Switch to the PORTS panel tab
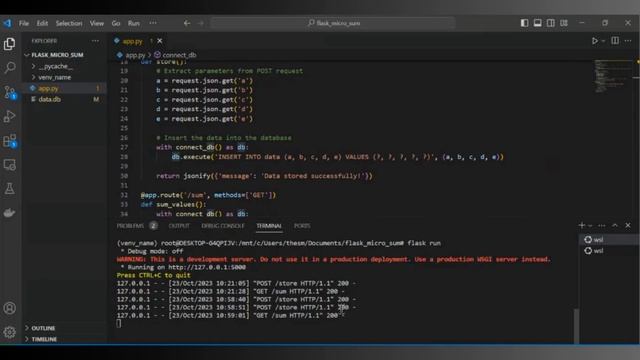640x360 pixels. point(302,226)
